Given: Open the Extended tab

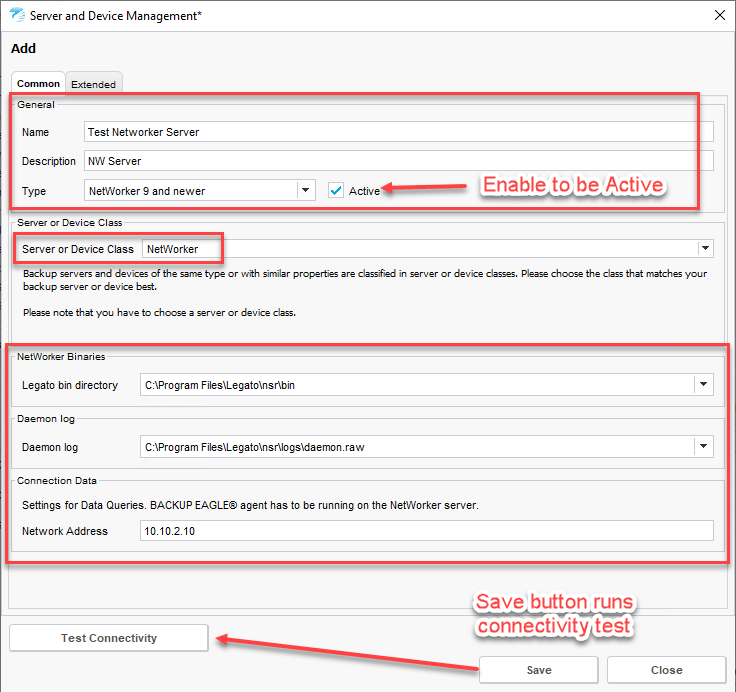Looking at the screenshot, I should coord(93,84).
